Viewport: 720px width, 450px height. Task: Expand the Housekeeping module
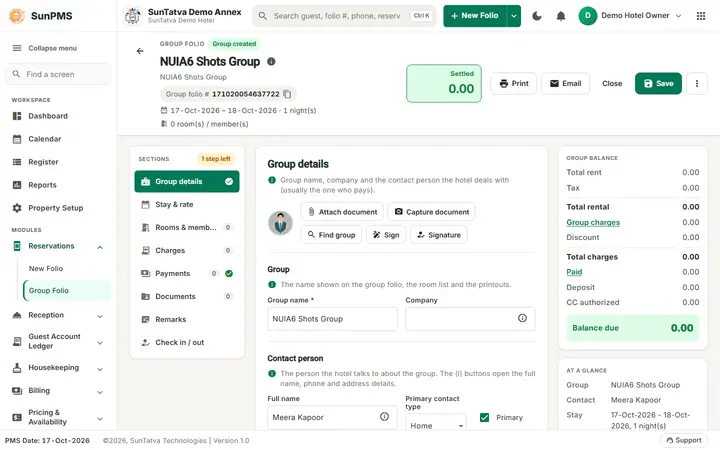tap(100, 369)
